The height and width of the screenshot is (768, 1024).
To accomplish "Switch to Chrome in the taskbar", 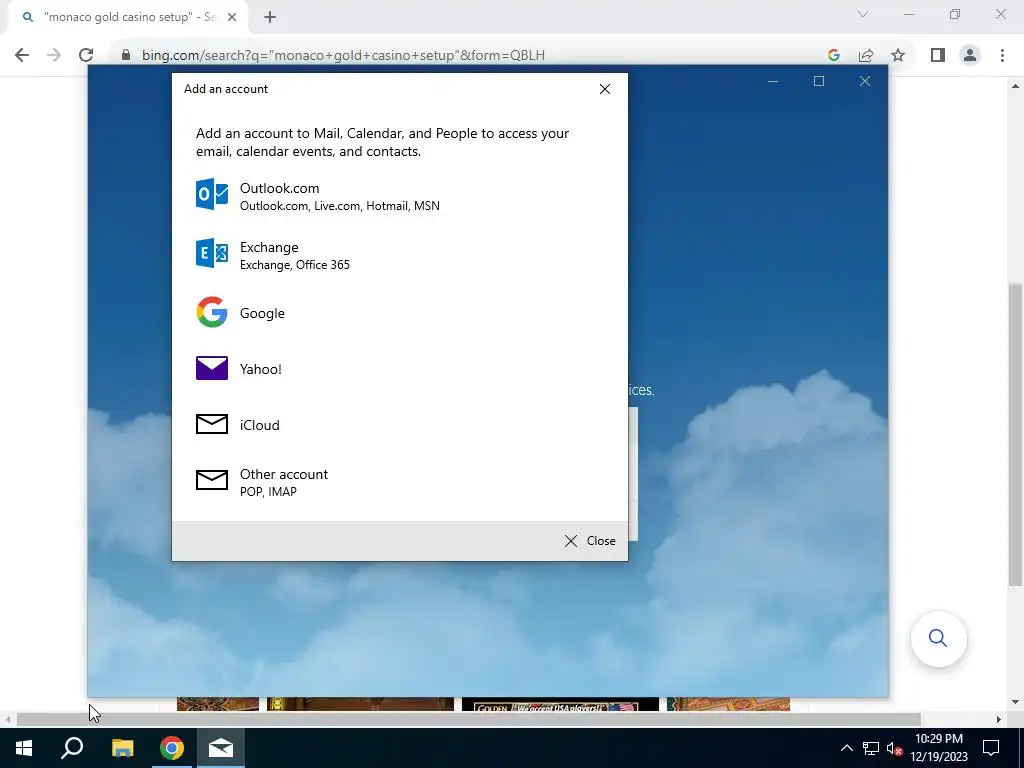I will pyautogui.click(x=172, y=748).
